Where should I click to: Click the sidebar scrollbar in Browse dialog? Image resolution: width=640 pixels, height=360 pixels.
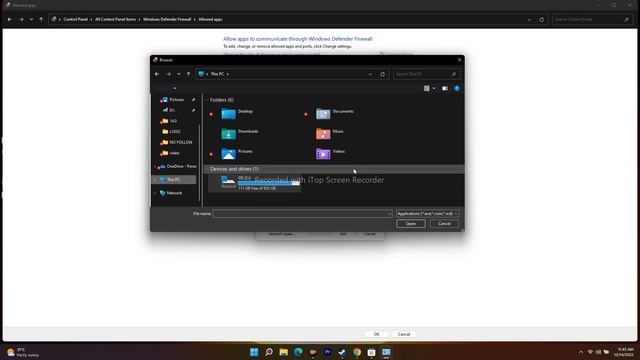point(200,163)
